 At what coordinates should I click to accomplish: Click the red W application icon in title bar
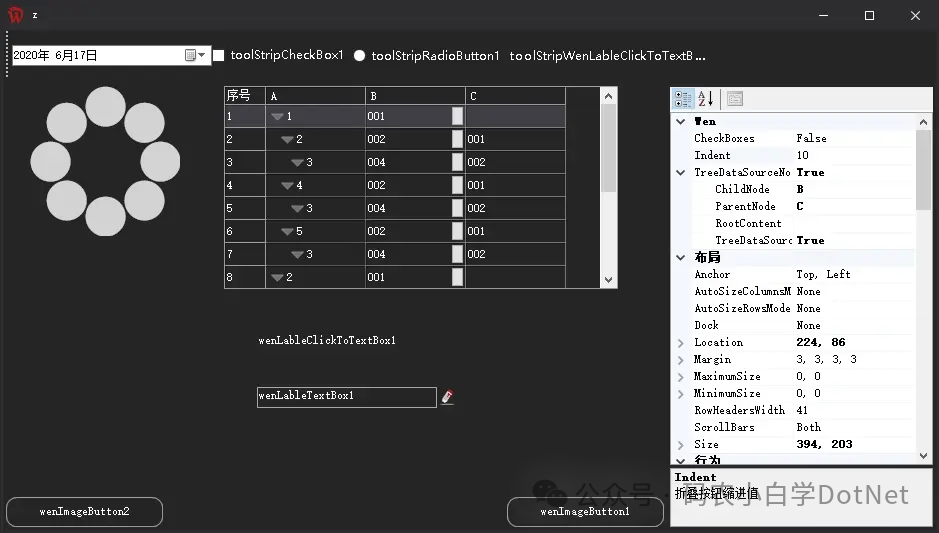point(16,15)
